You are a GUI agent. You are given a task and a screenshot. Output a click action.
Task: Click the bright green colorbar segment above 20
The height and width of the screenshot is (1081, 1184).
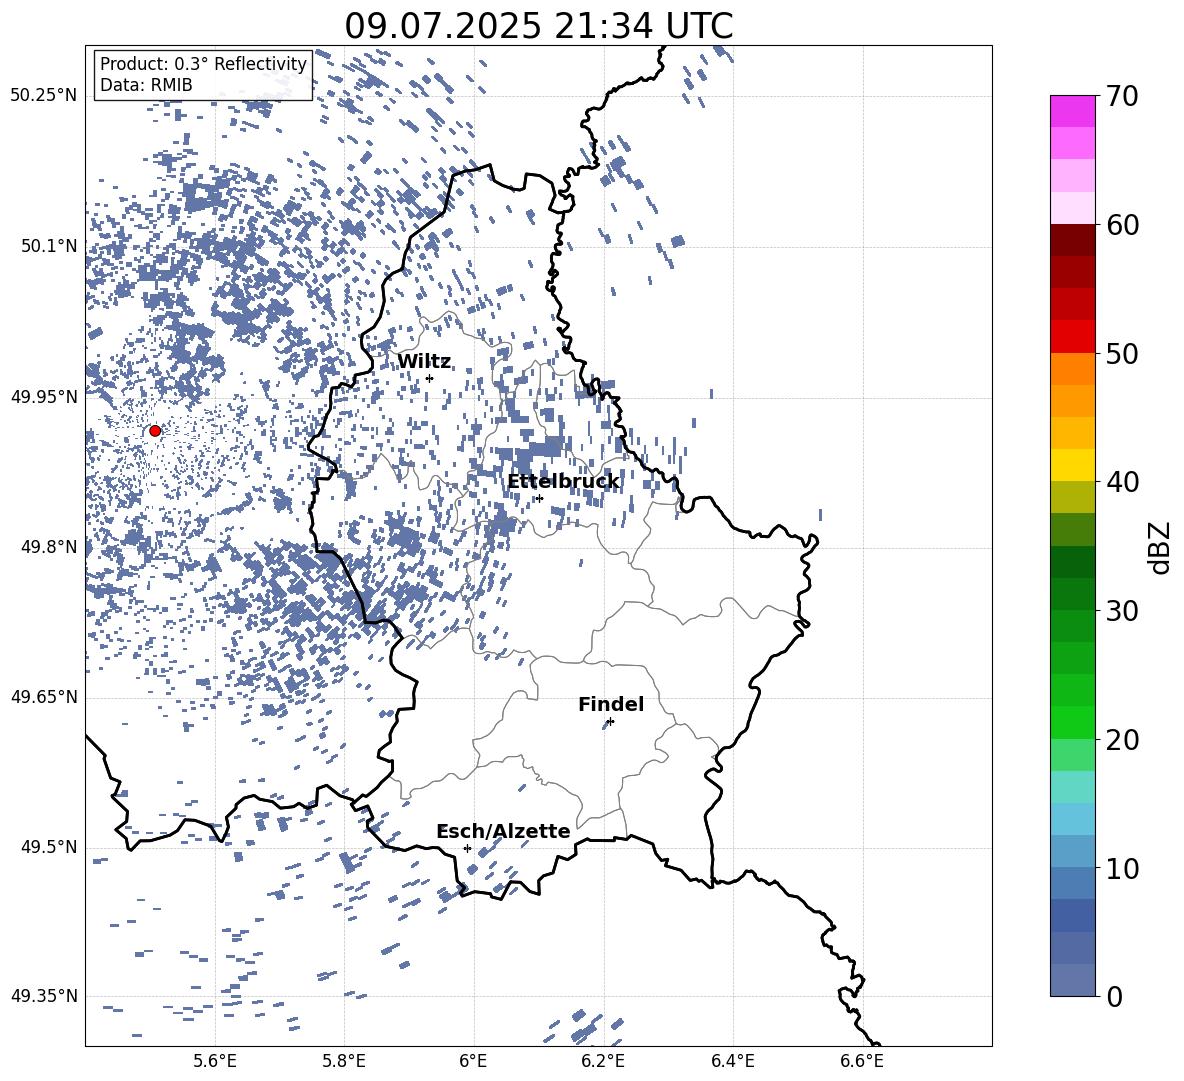pyautogui.click(x=1072, y=722)
